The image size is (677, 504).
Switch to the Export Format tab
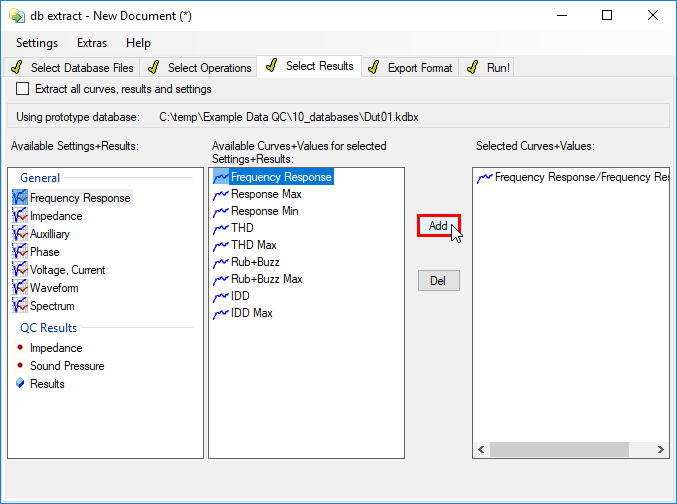tap(410, 68)
